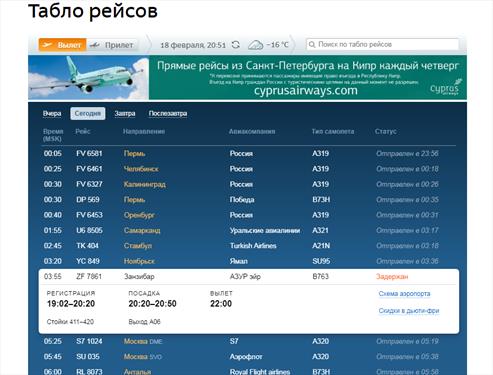Click the Royal Flight airlines cell
Image resolution: width=493 pixels, height=375 pixels.
(x=260, y=371)
